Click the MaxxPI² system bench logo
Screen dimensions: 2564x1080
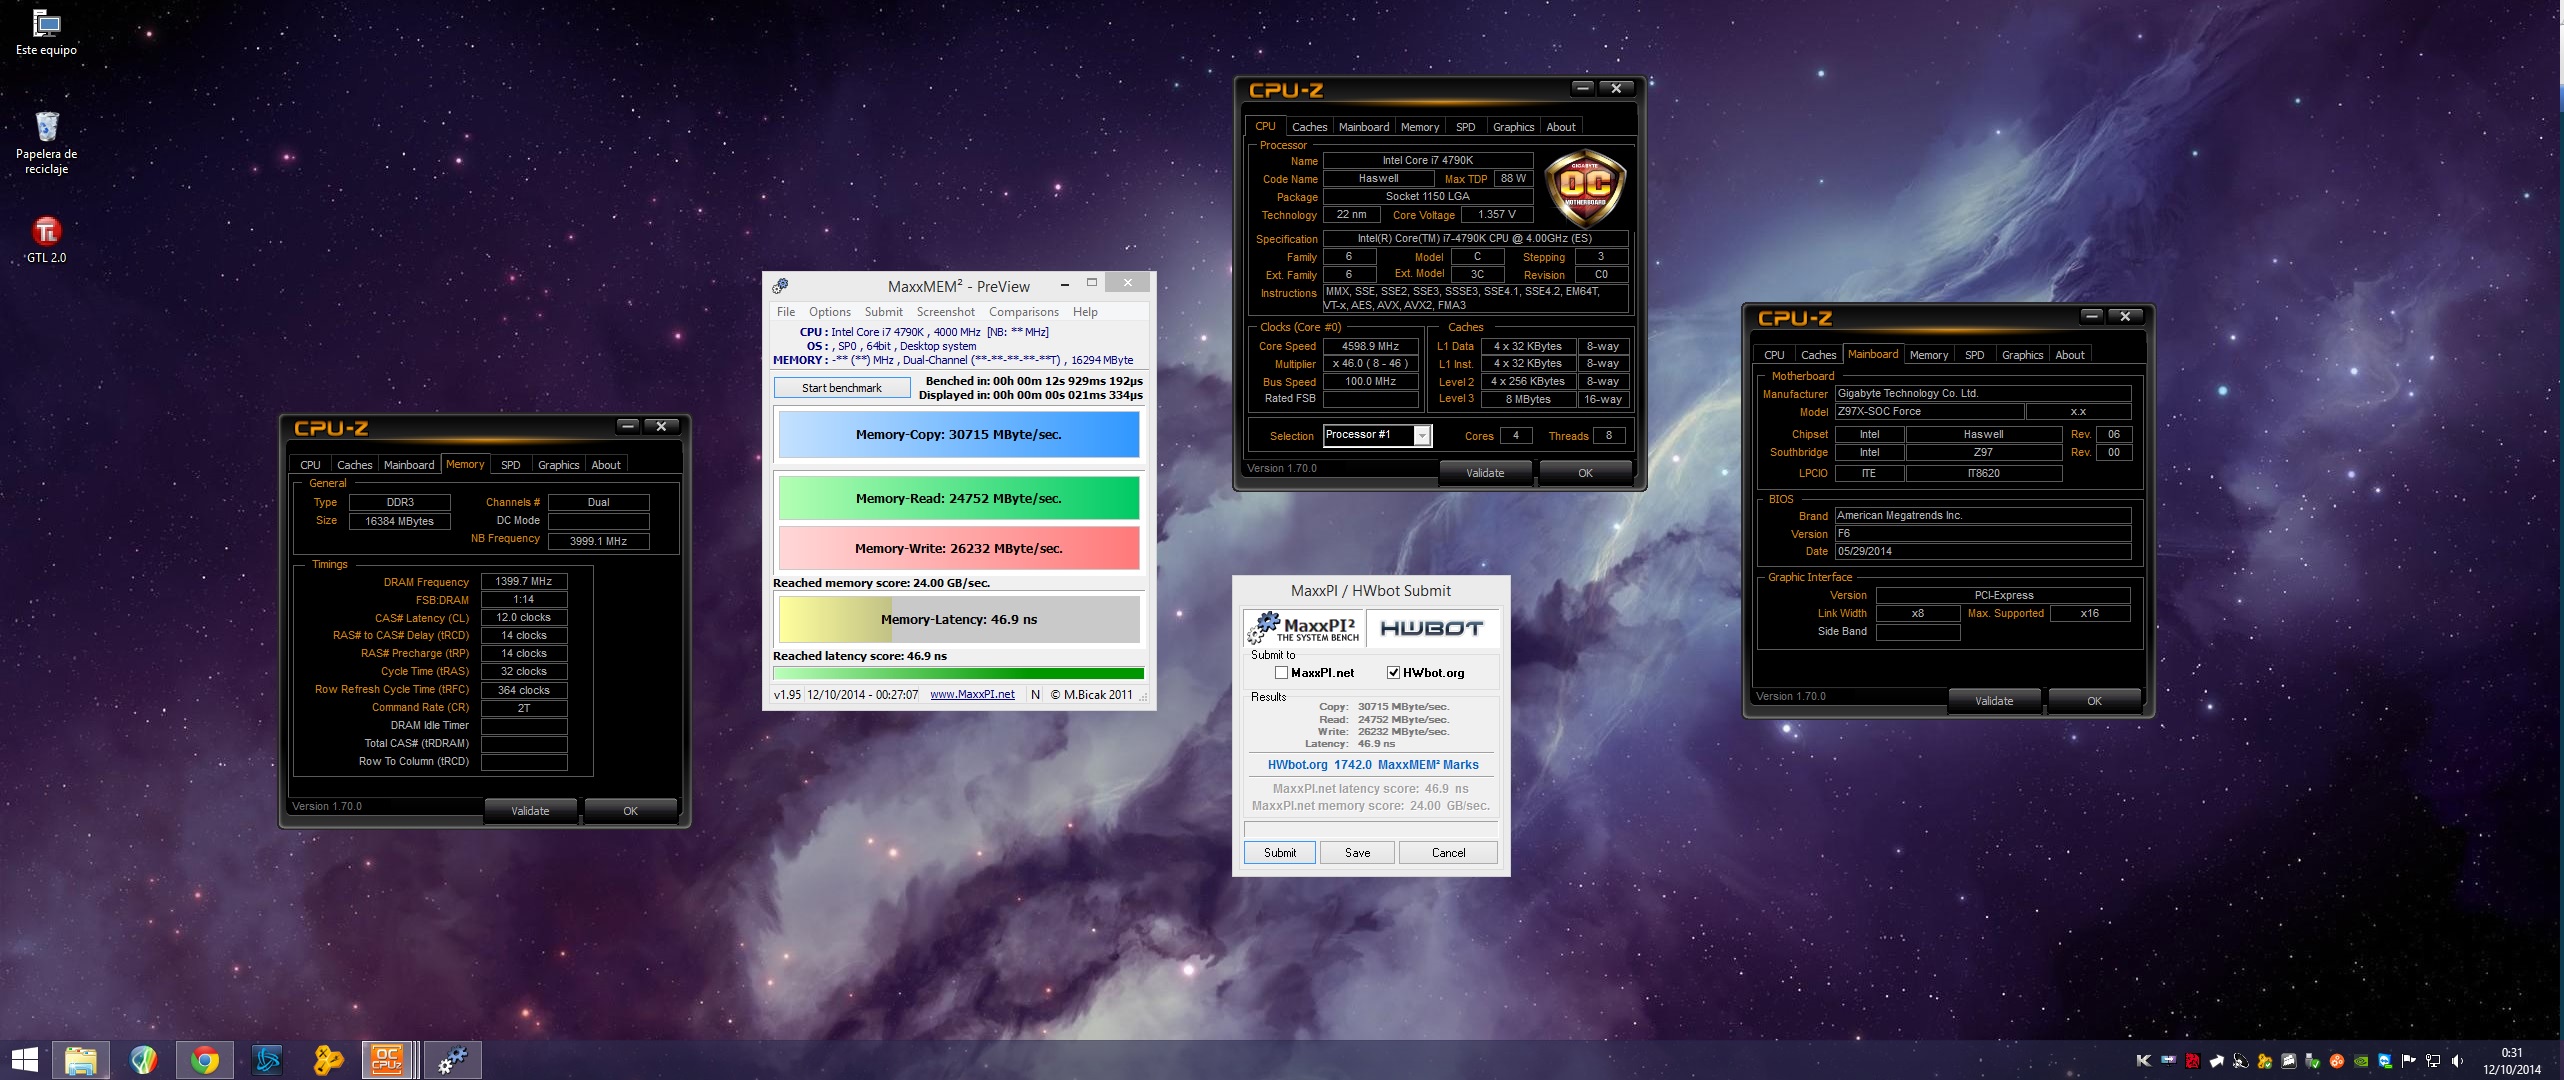point(1304,628)
